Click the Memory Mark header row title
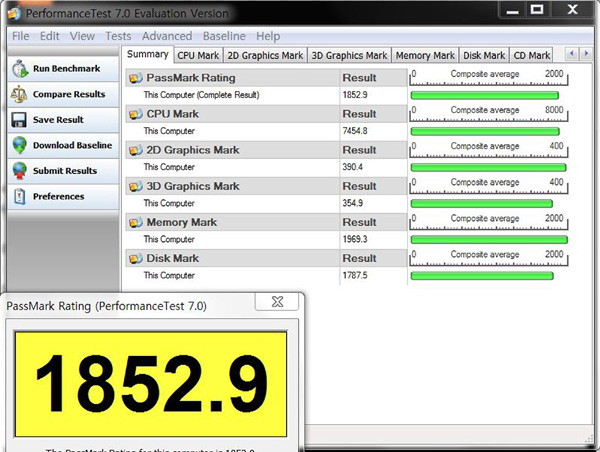Image resolution: width=600 pixels, height=452 pixels. 181,222
